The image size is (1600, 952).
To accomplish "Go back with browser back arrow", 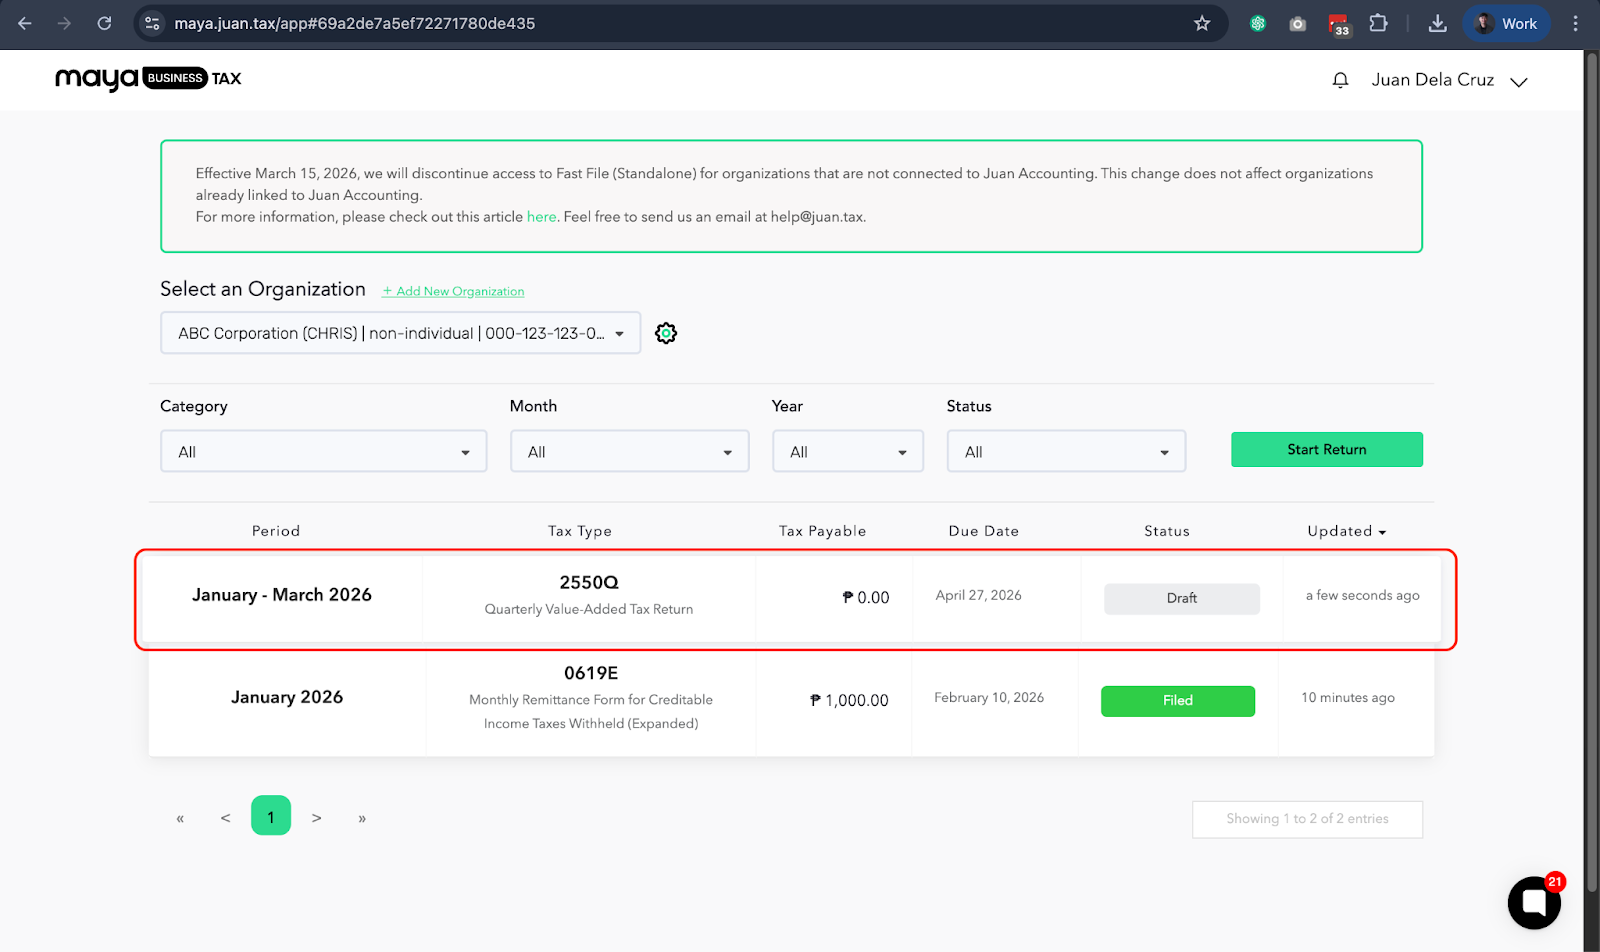I will coord(25,23).
